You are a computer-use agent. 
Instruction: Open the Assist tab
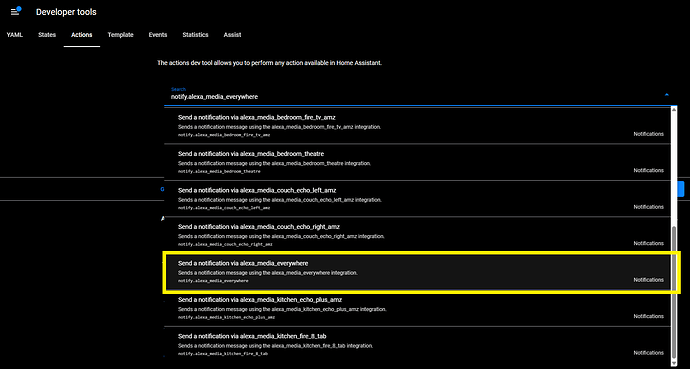232,35
